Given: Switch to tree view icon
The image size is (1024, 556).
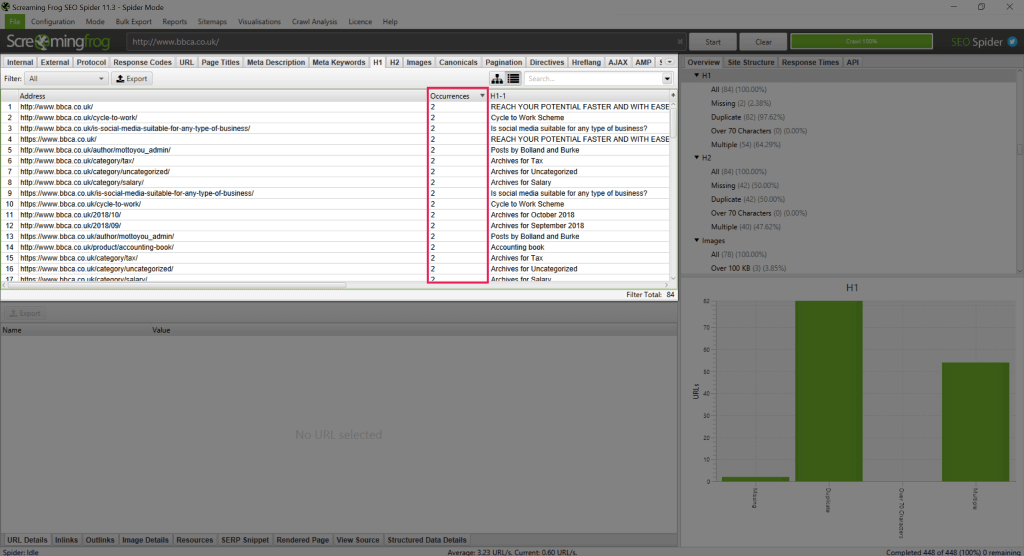Looking at the screenshot, I should (x=497, y=78).
